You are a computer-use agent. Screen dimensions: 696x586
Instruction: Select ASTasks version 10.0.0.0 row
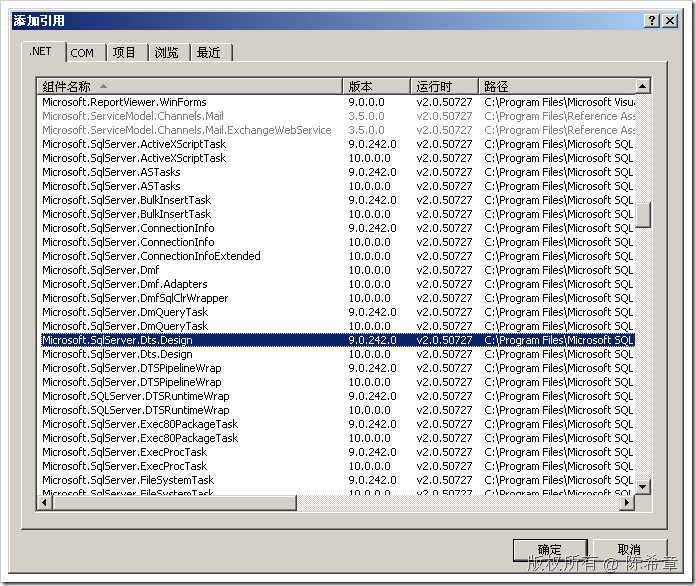[337, 186]
